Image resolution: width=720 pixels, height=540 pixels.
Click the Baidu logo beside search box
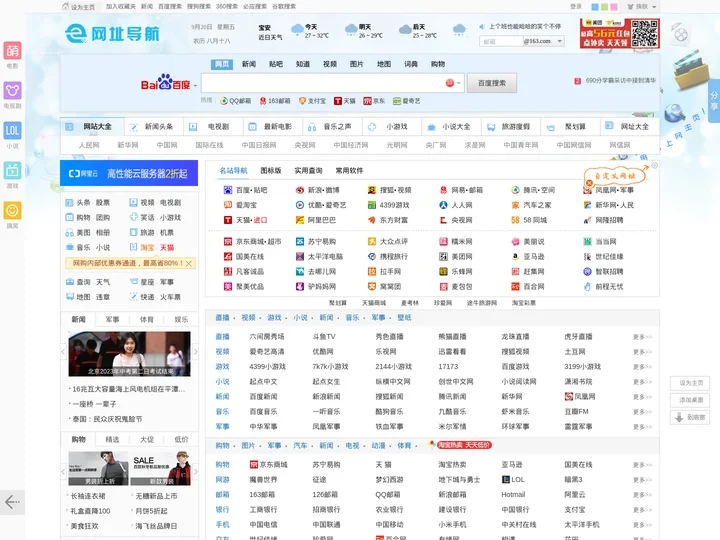tap(165, 83)
